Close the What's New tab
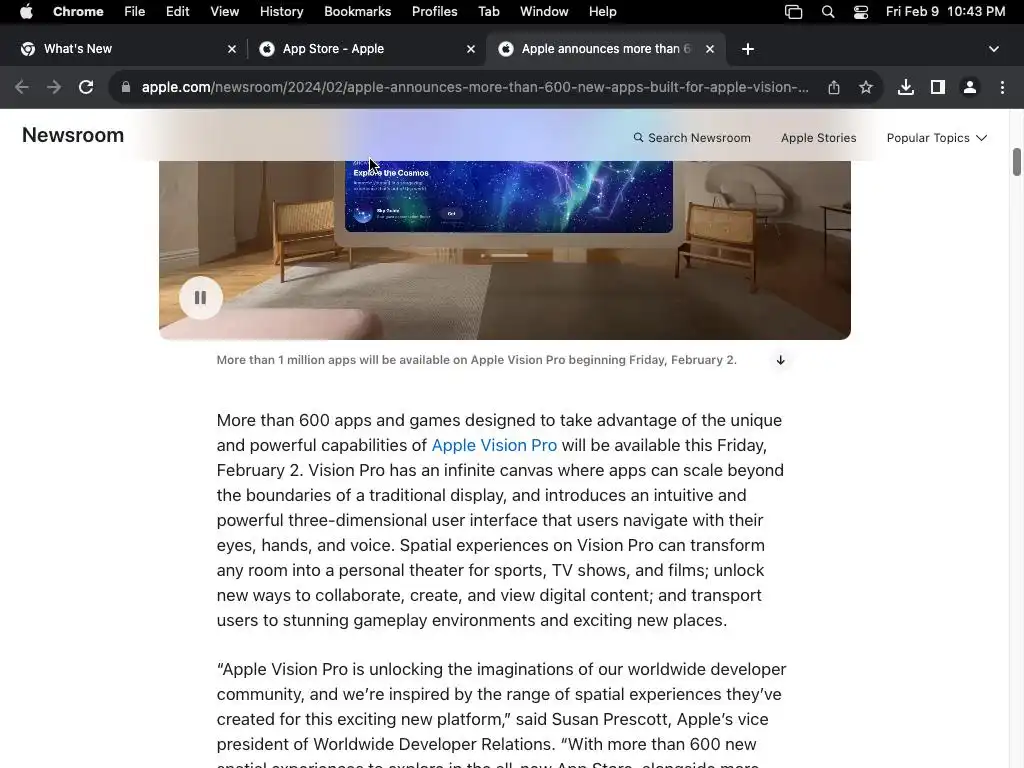This screenshot has height=768, width=1024. point(232,49)
